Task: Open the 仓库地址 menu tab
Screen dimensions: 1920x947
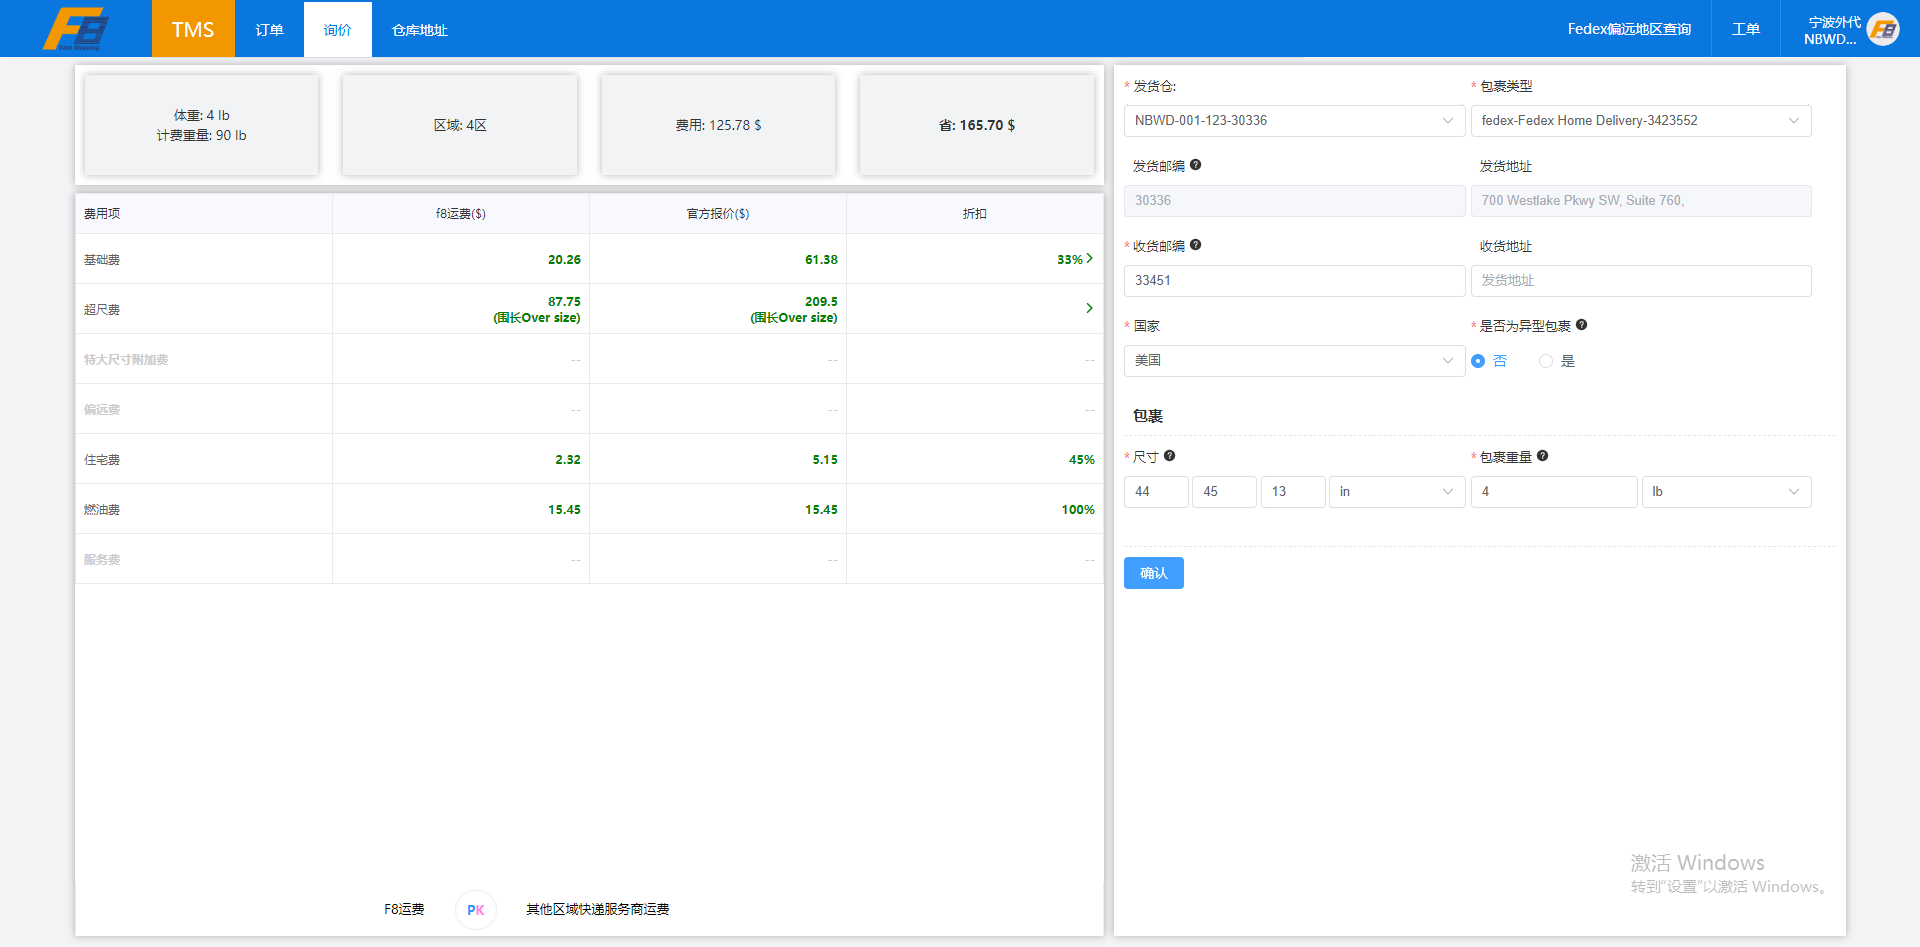Action: pos(420,29)
